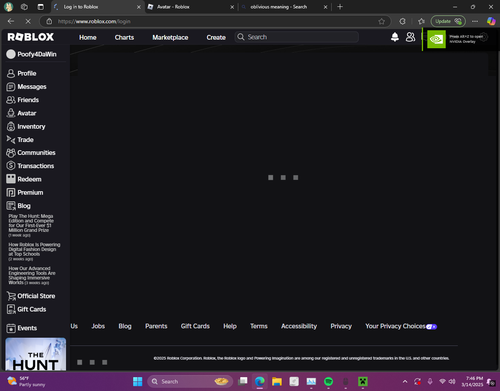The width and height of the screenshot is (500, 391).
Task: Open Jobs footer link
Action: (x=98, y=326)
